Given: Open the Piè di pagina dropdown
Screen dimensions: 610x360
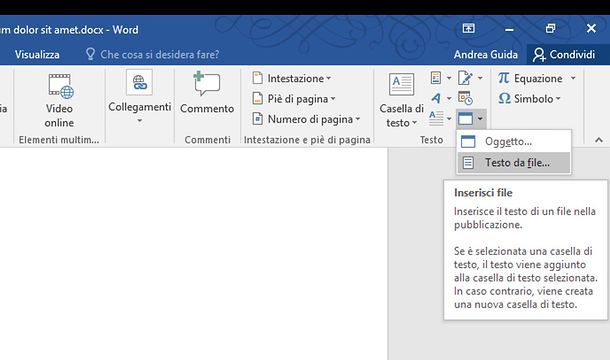Looking at the screenshot, I should click(294, 99).
